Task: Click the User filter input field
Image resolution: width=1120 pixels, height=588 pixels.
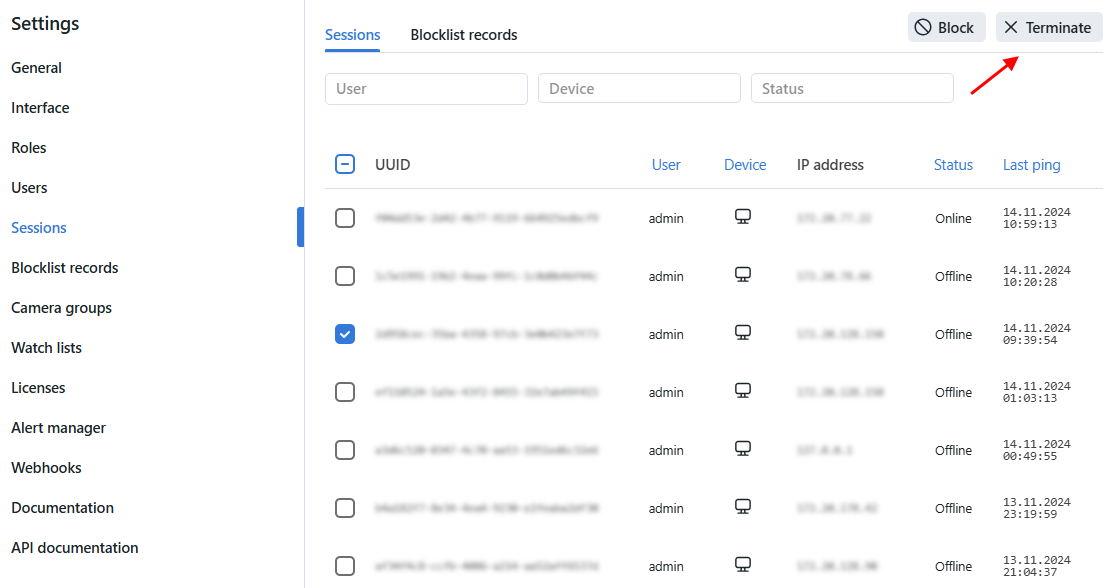Action: tap(426, 89)
